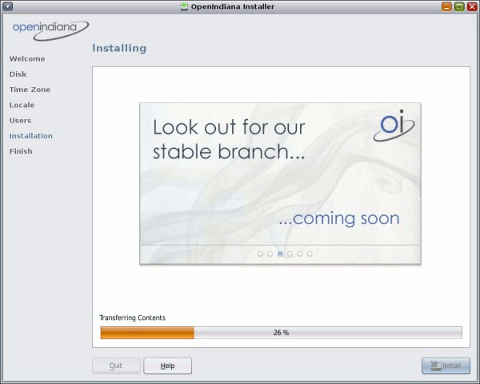Image resolution: width=480 pixels, height=384 pixels.
Task: Select the second slideshow indicator dot
Action: pos(270,254)
